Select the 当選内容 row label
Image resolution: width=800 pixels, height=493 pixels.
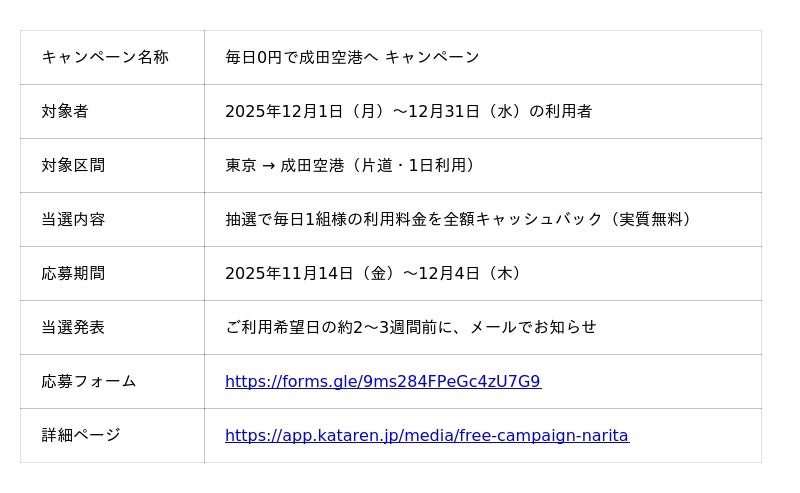73,219
